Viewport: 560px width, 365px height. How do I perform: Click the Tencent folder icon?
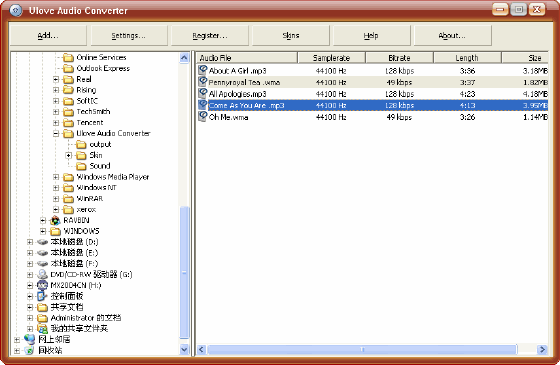pyautogui.click(x=68, y=123)
